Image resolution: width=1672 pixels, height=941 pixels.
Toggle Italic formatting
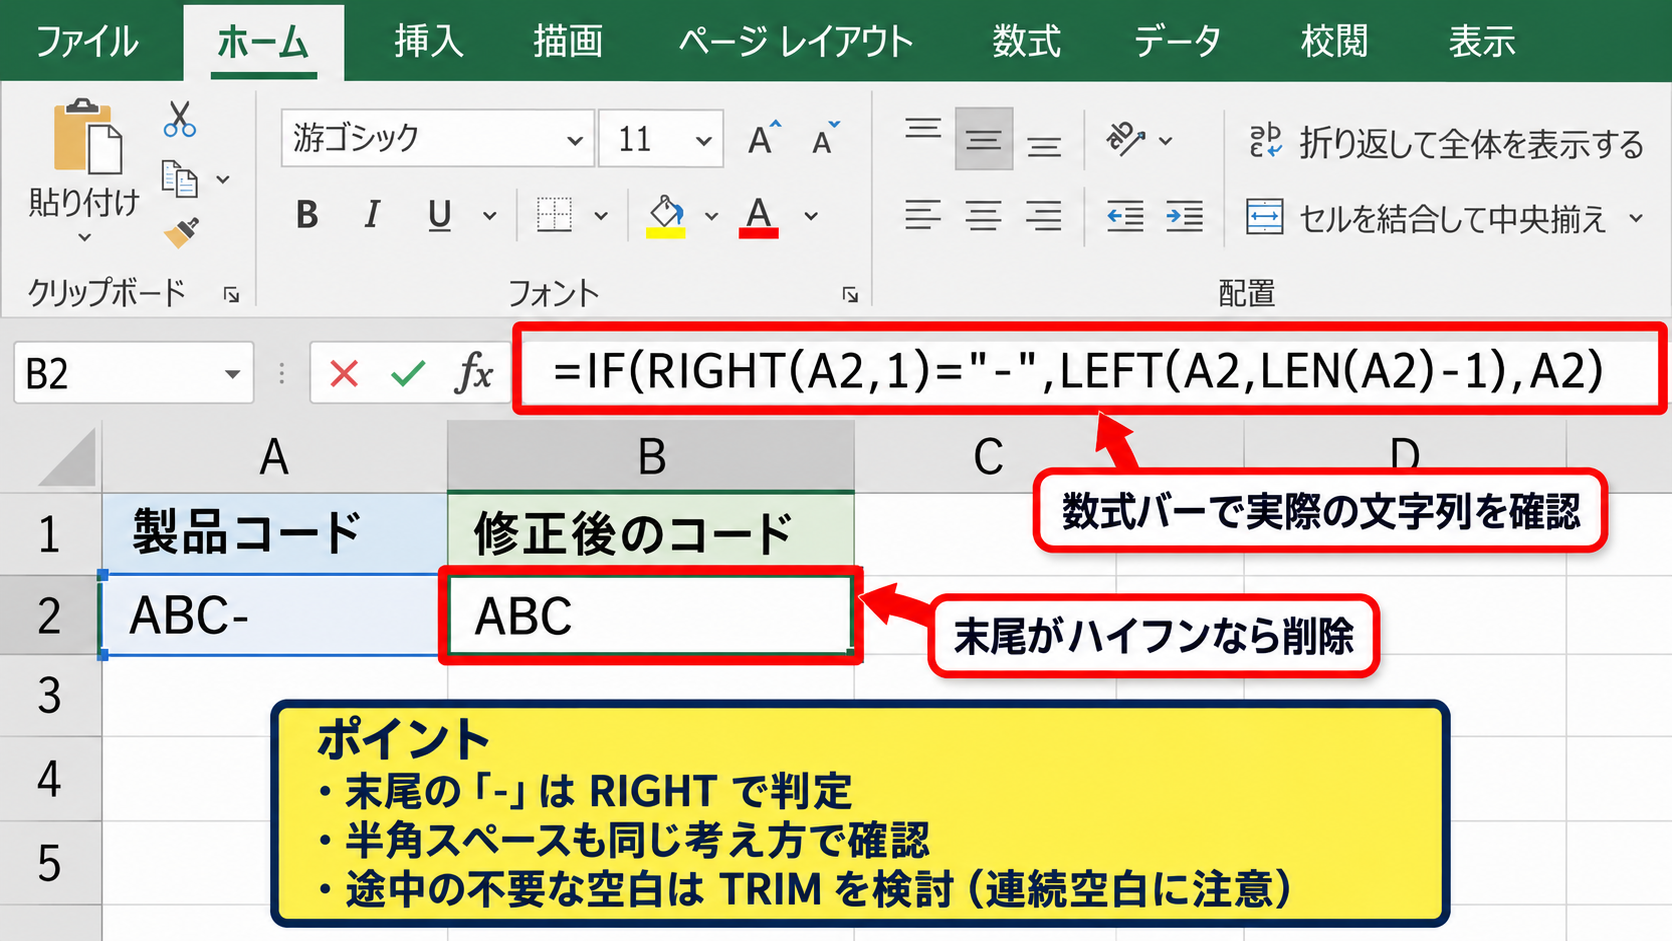pyautogui.click(x=372, y=214)
